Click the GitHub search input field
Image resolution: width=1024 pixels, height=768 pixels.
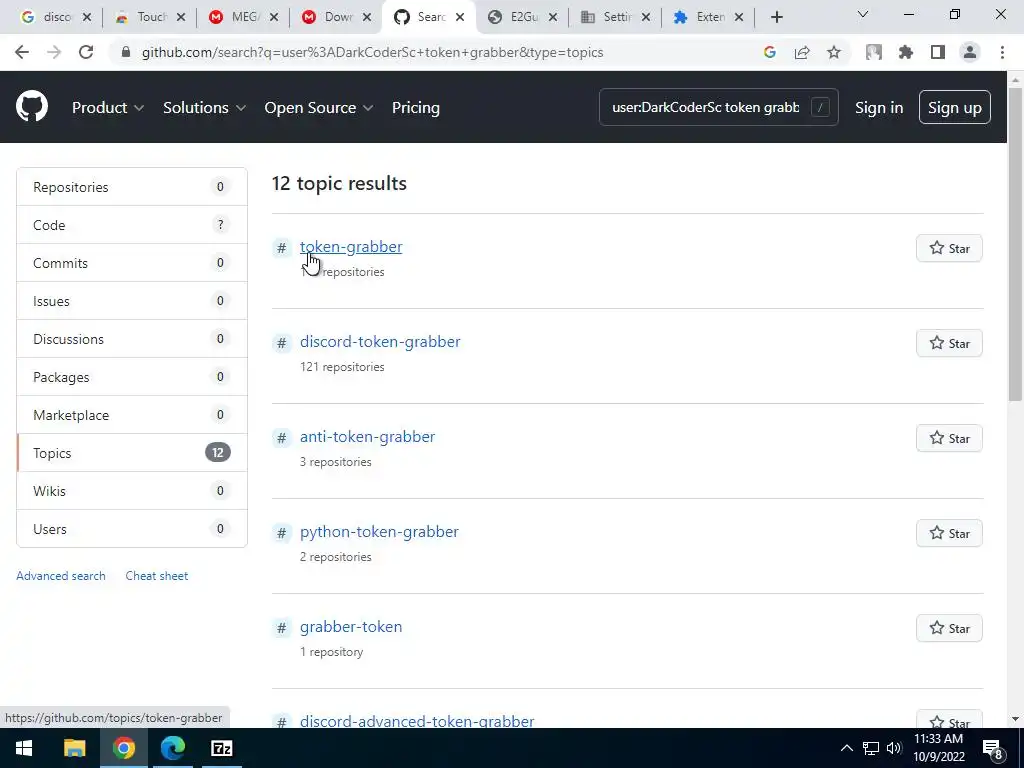pos(718,107)
